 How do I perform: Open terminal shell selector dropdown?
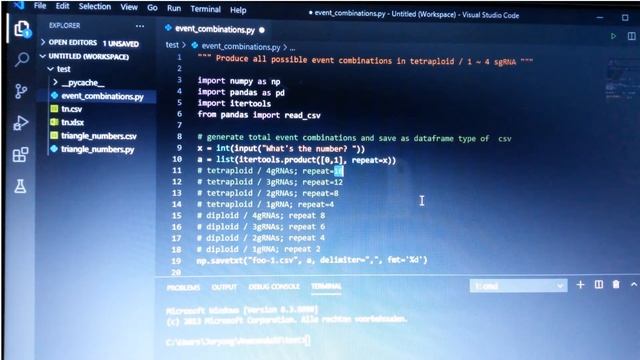(518, 286)
